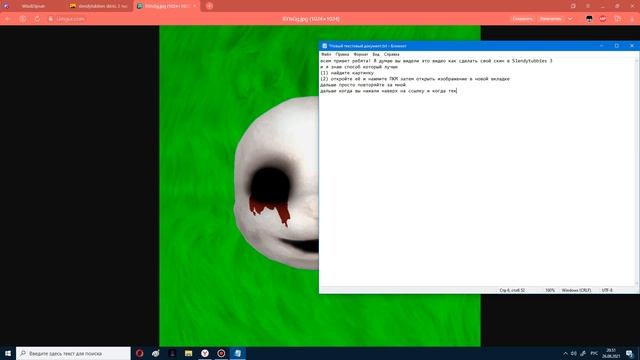Minimize the Notepad window
The image size is (640, 360).
601,46
